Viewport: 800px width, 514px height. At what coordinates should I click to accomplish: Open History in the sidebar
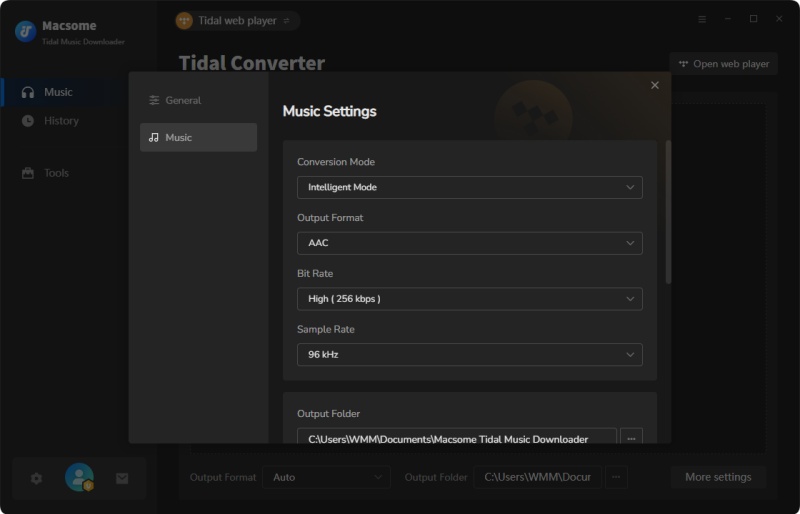(61, 121)
